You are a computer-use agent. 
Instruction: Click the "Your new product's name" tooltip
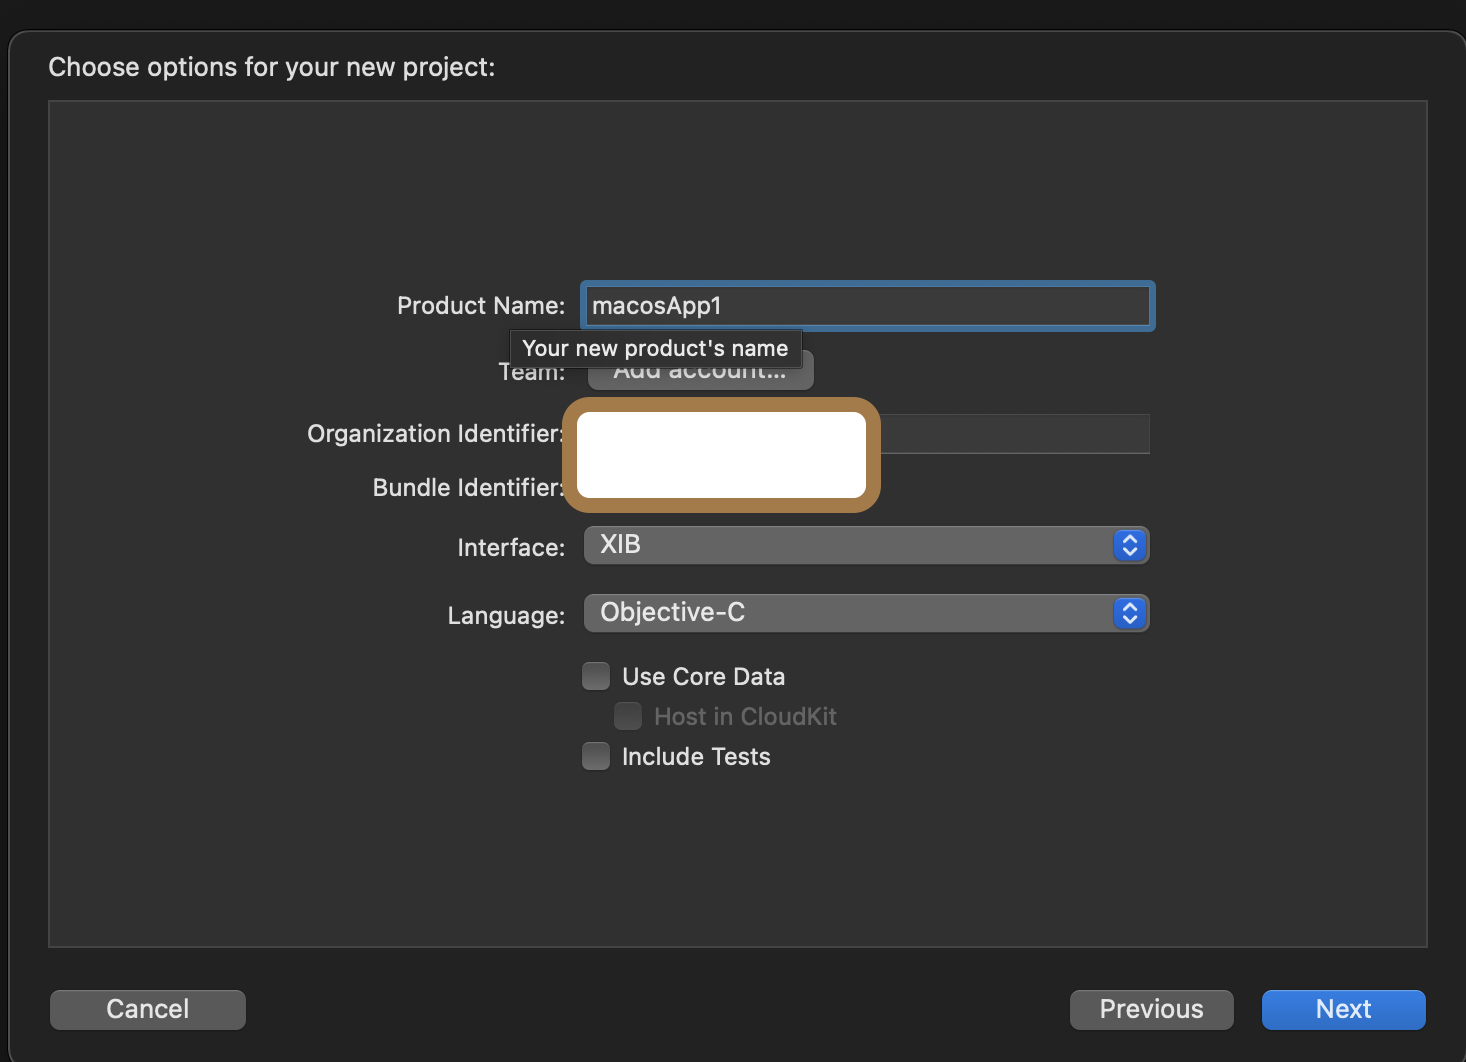(655, 348)
